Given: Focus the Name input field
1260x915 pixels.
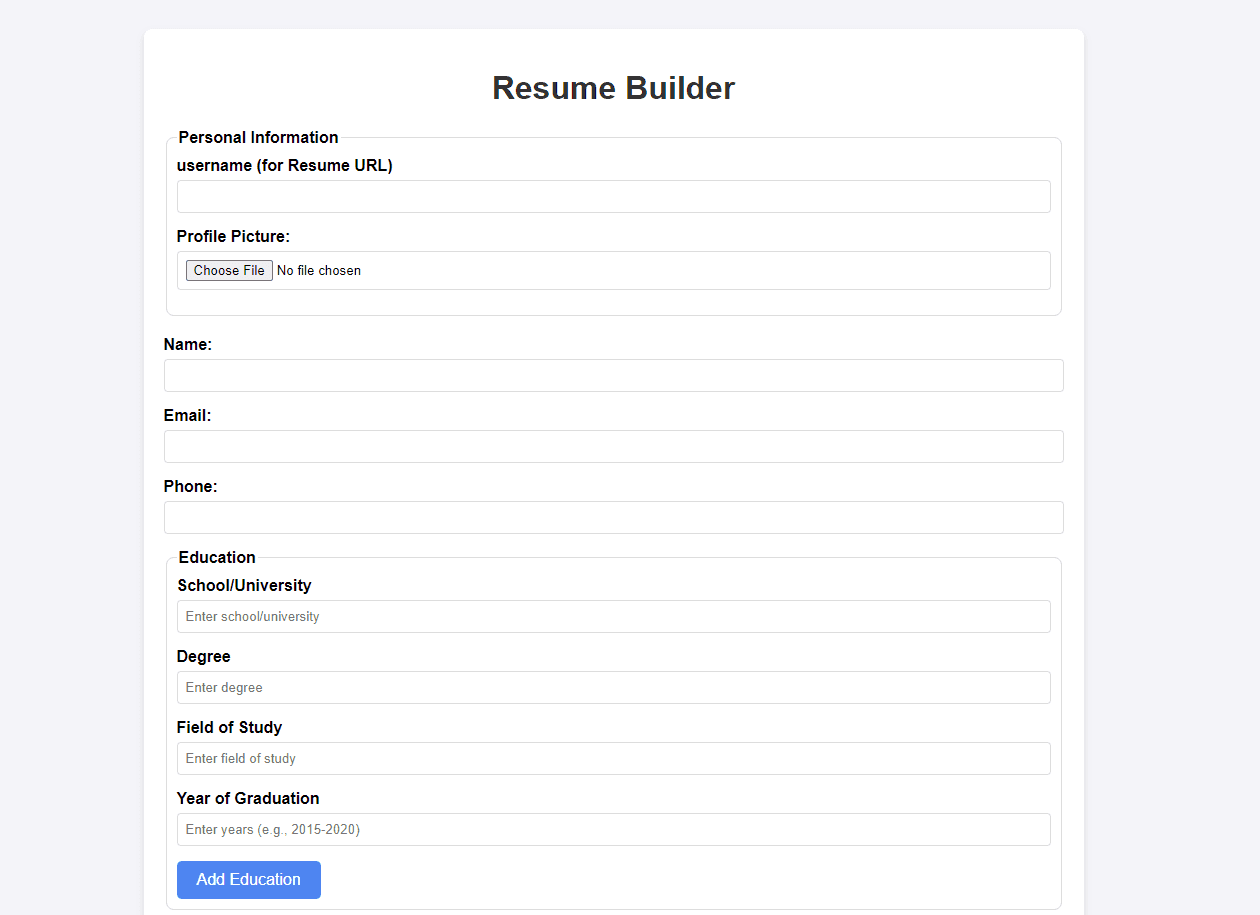Looking at the screenshot, I should pos(613,375).
